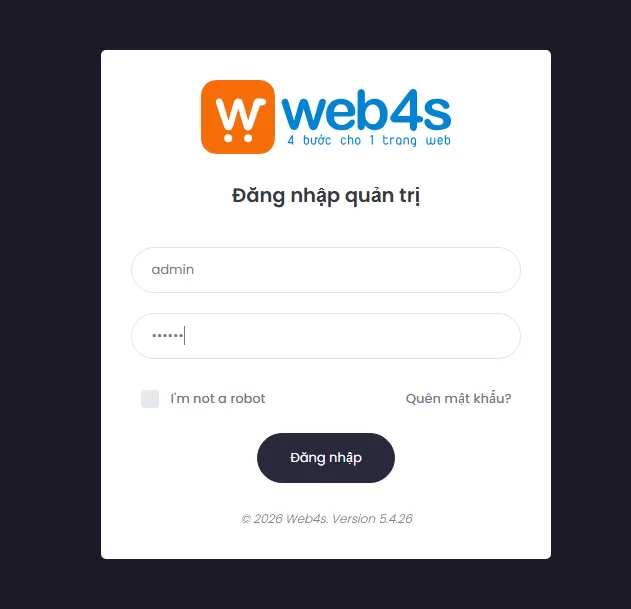Click the orange W shopping cart logo icon
The width and height of the screenshot is (631, 609).
(238, 117)
